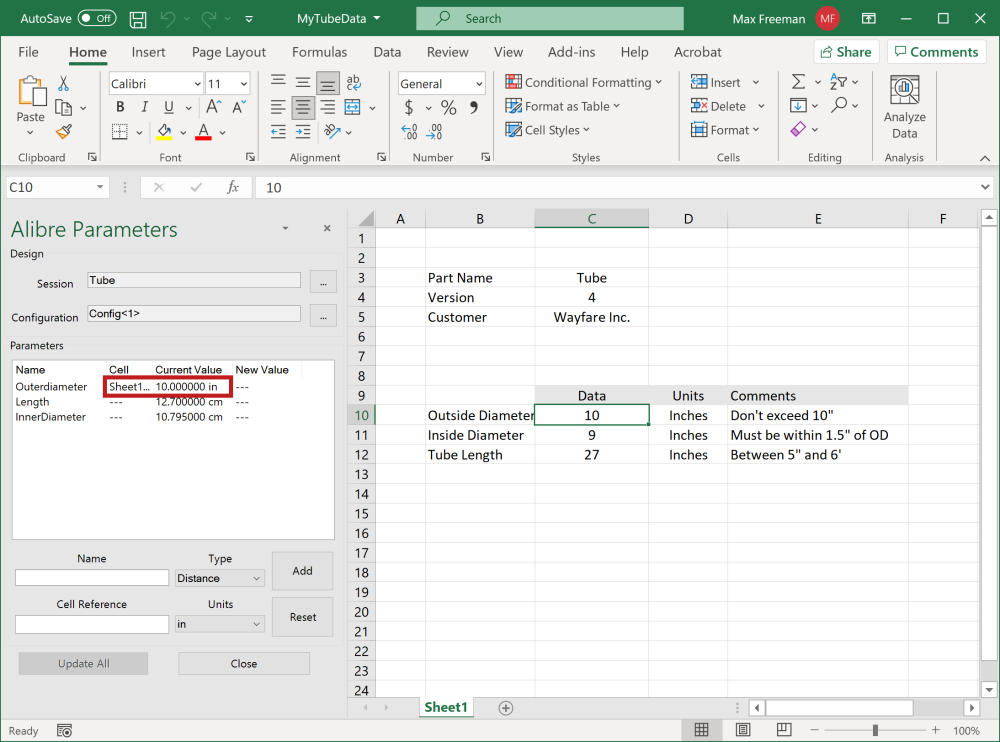Click the Cell Reference input field
The width and height of the screenshot is (1000, 742).
tap(92, 624)
